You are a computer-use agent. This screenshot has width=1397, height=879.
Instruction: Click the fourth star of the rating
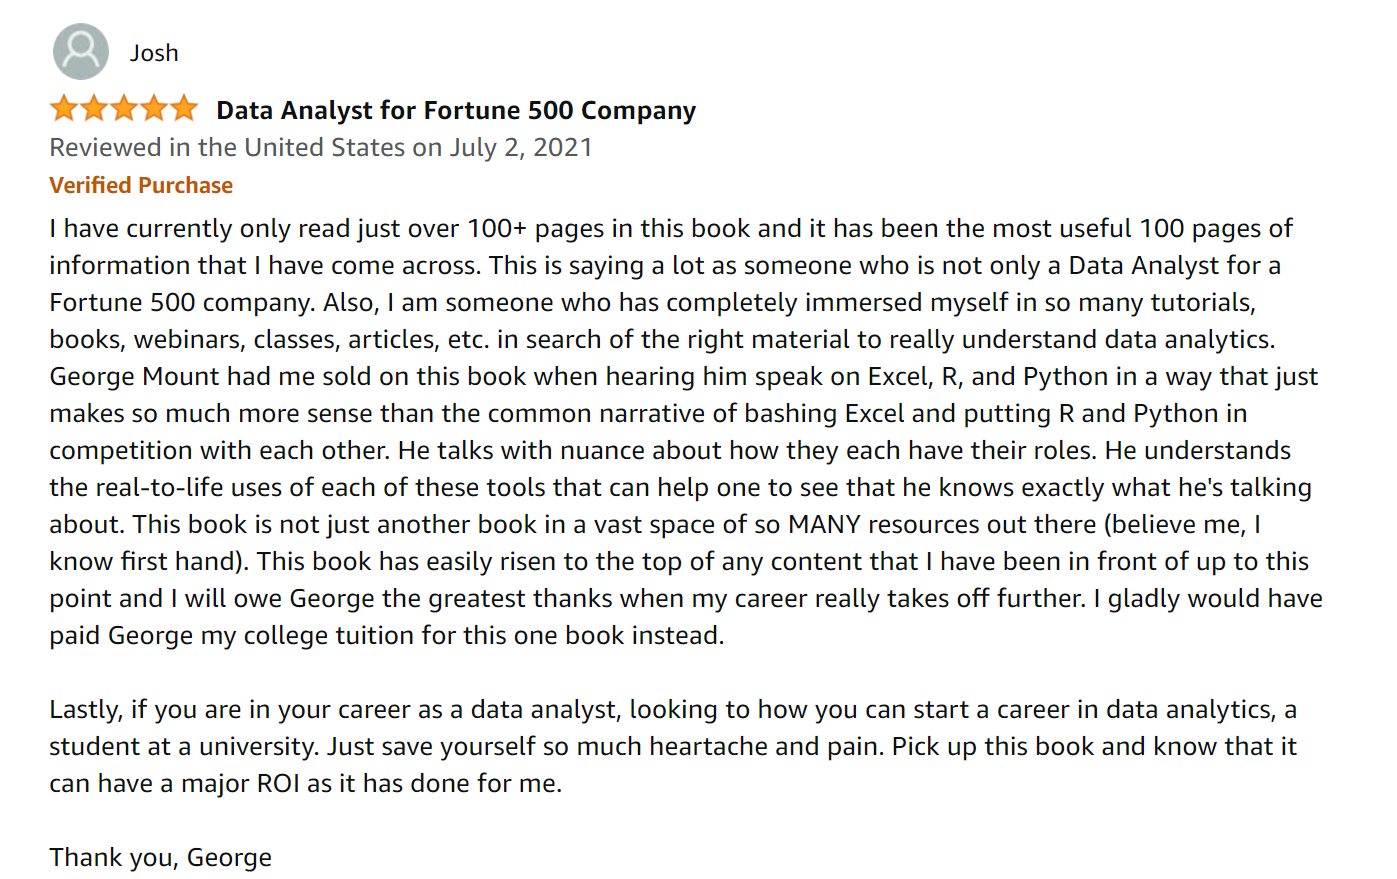click(154, 108)
